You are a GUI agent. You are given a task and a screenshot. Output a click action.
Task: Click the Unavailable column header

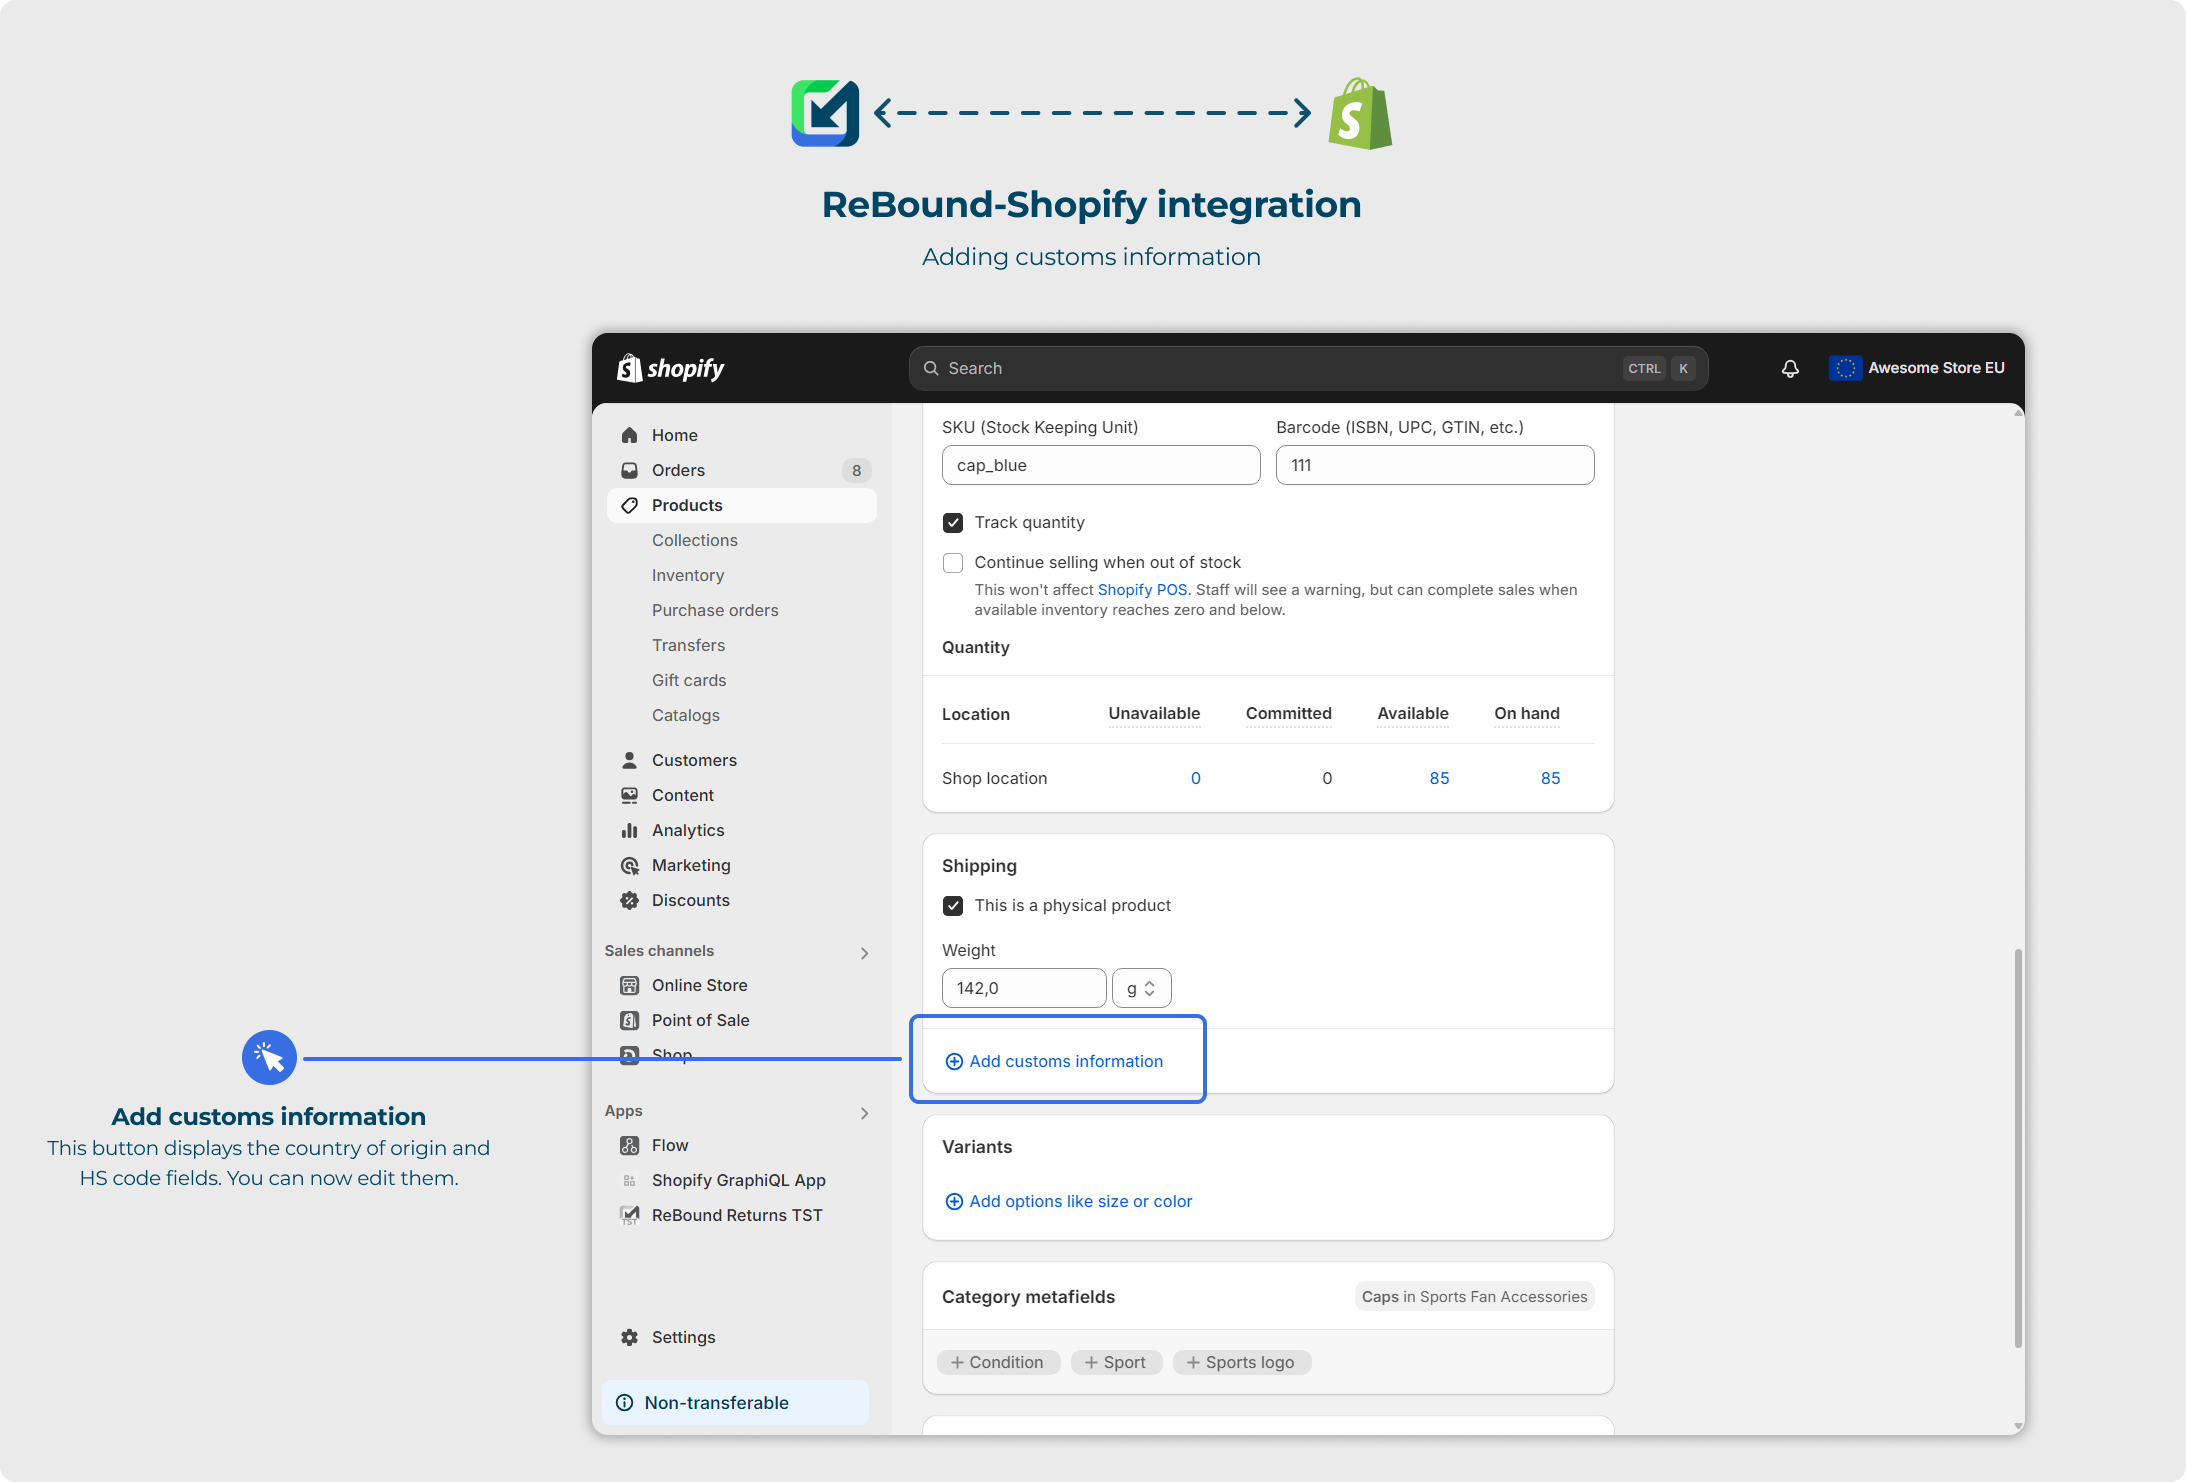pos(1154,714)
